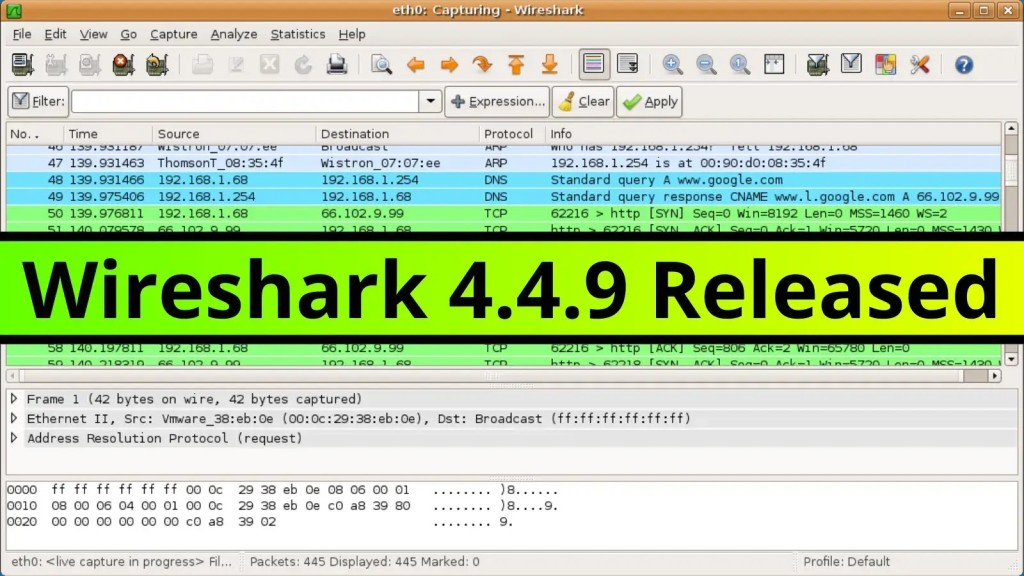1024x576 pixels.
Task: Open the Capture menu
Action: pyautogui.click(x=173, y=33)
